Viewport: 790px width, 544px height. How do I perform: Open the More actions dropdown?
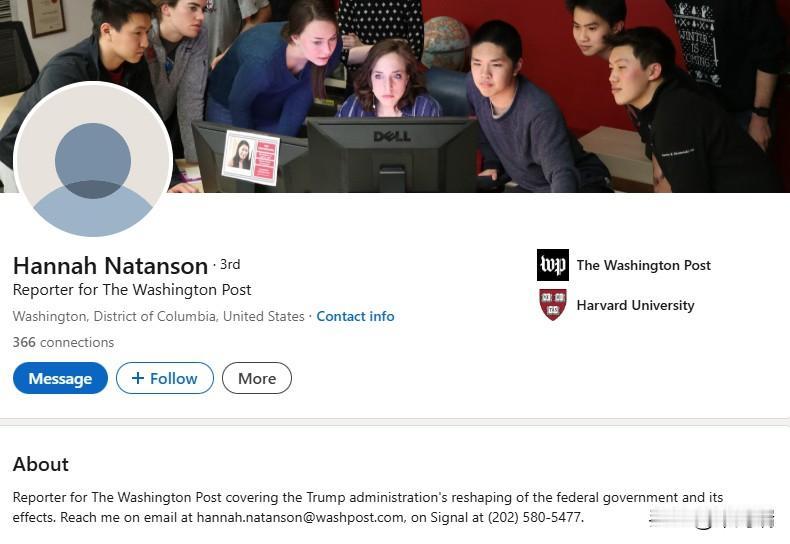[x=257, y=378]
